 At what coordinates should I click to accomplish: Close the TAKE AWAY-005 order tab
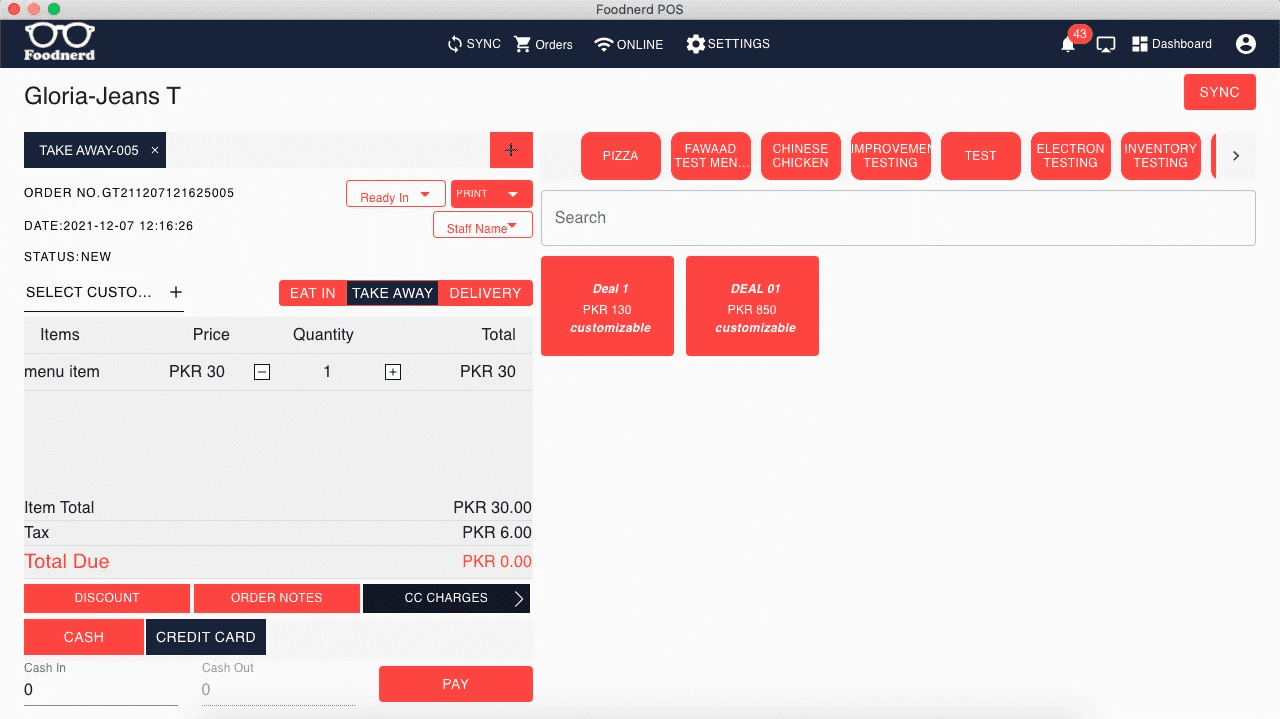click(155, 150)
